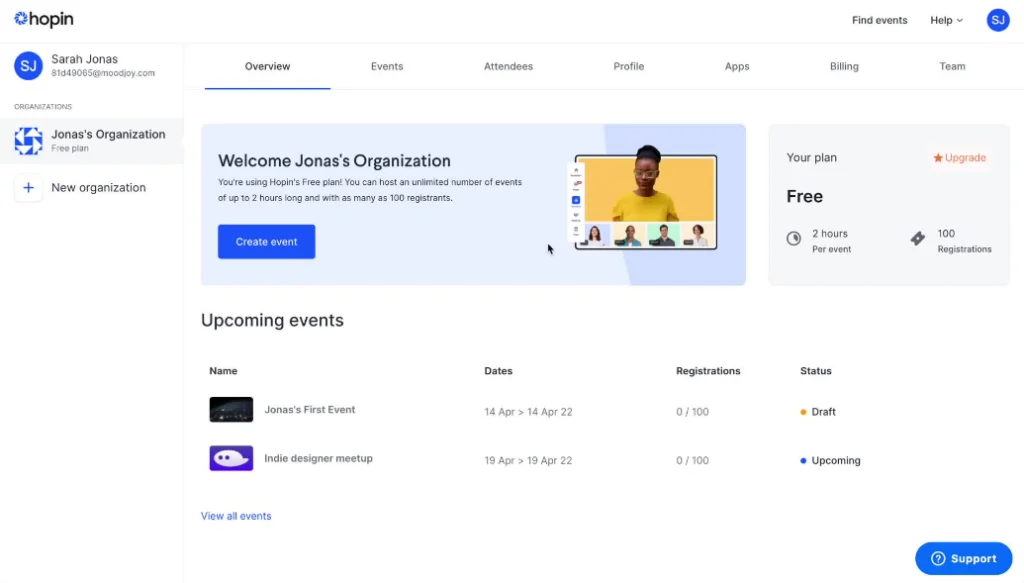Screen dimensions: 1024x583
Task: Open the Support chat button
Action: 963,559
